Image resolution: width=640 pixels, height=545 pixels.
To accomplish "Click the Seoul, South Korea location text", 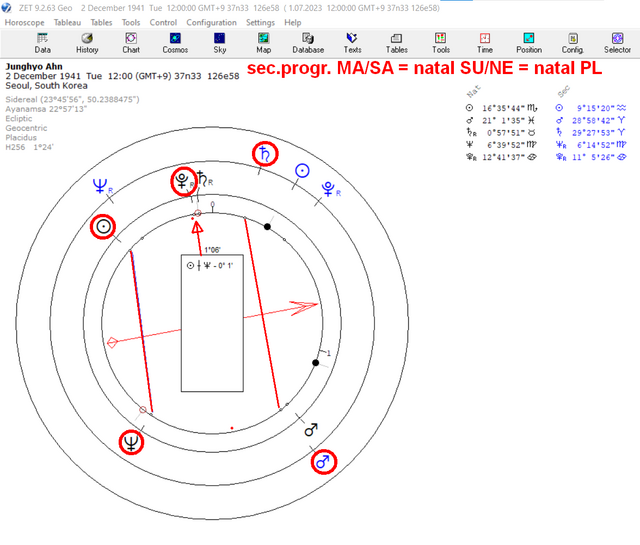I will pyautogui.click(x=47, y=86).
